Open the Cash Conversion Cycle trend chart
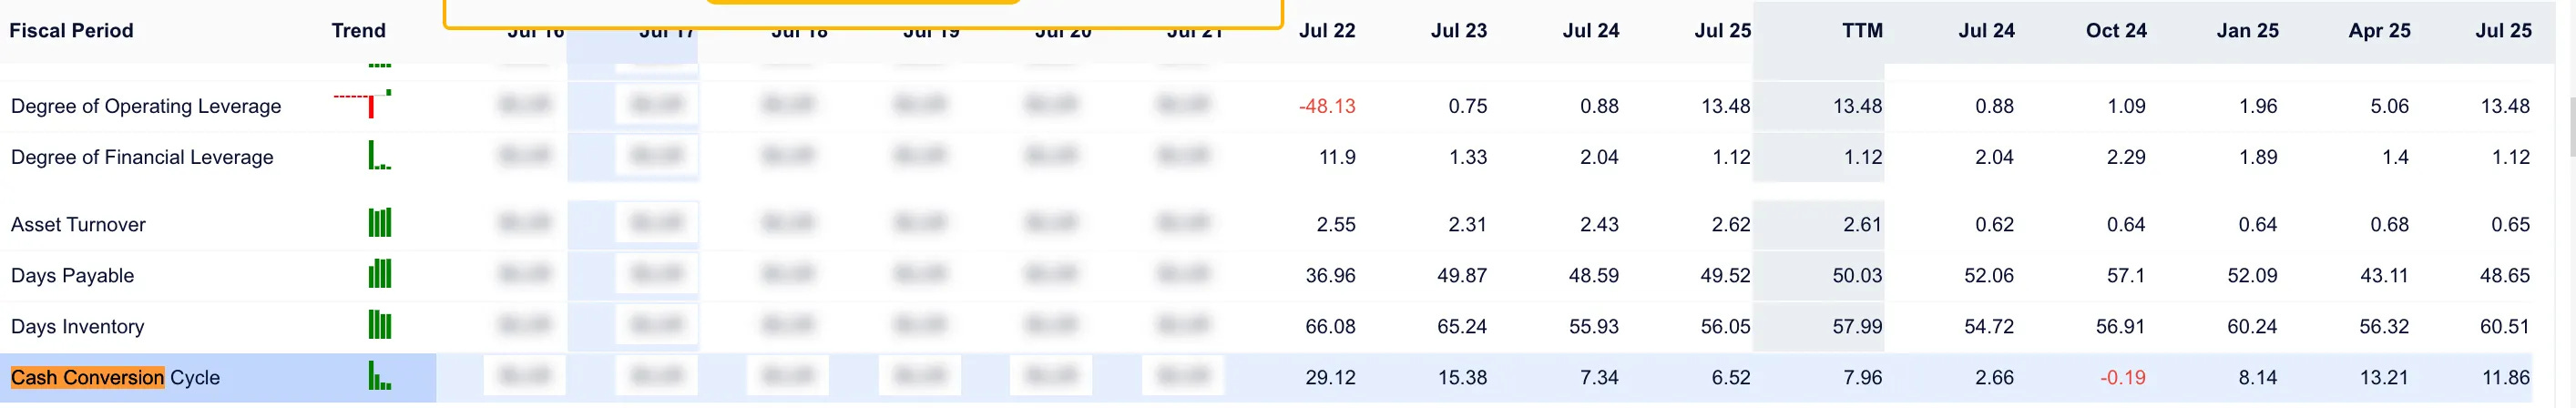This screenshot has height=408, width=2576. (x=380, y=375)
